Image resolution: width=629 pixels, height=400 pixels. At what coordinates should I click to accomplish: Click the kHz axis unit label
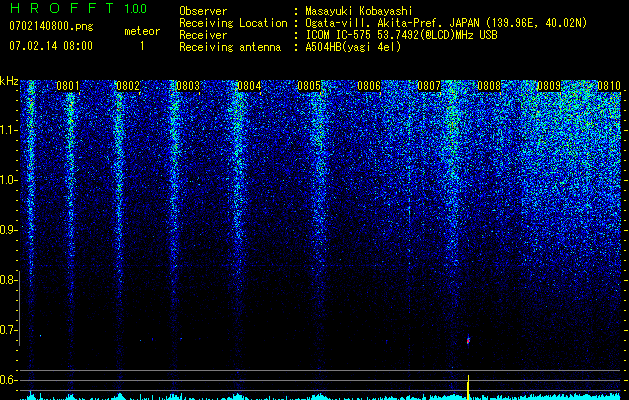9,81
